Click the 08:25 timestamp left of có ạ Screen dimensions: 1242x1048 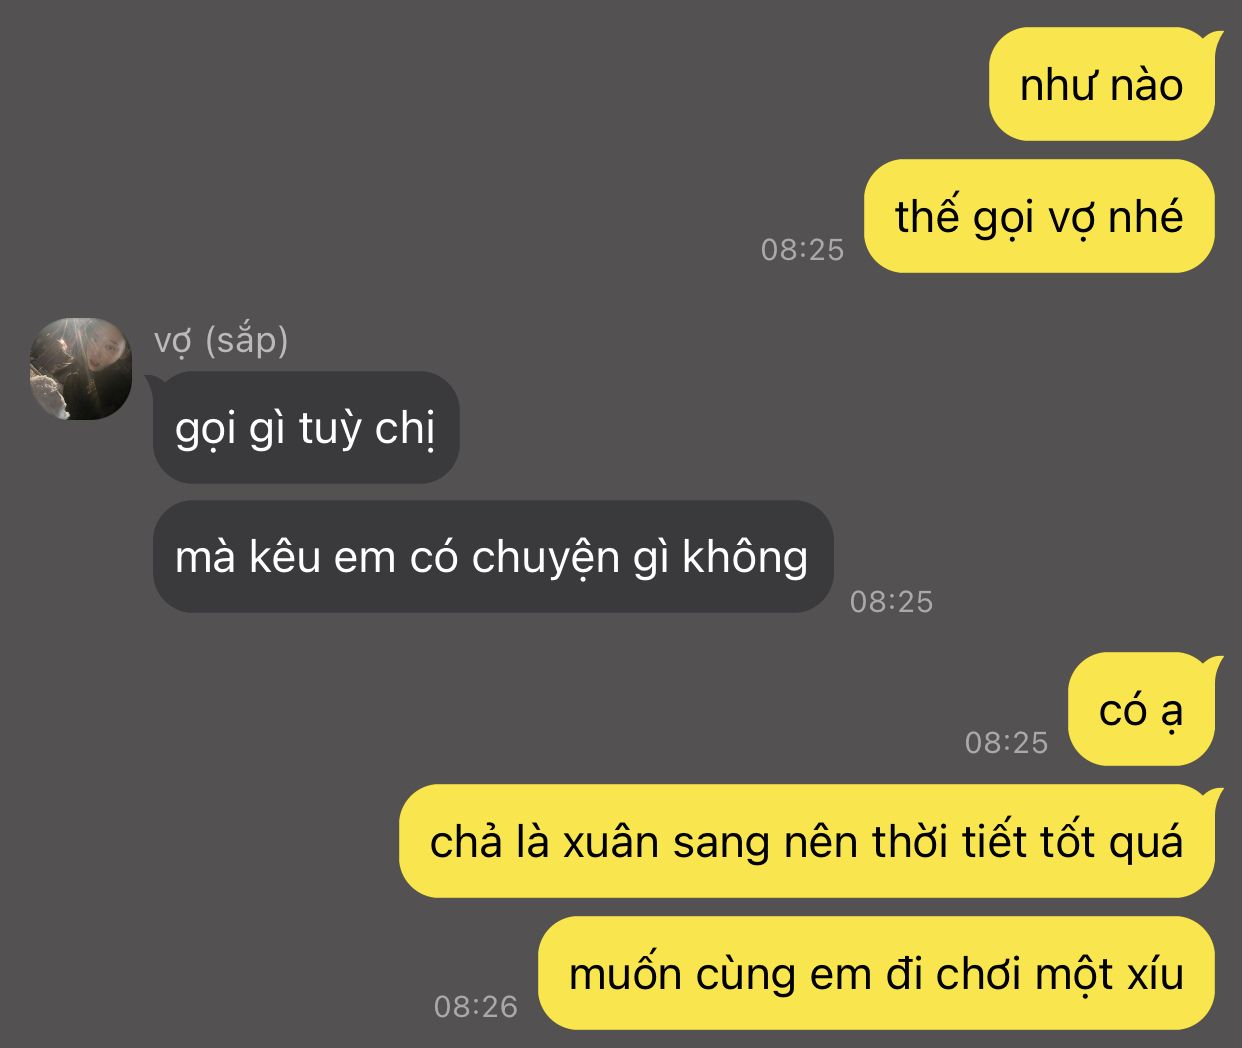pyautogui.click(x=1006, y=742)
